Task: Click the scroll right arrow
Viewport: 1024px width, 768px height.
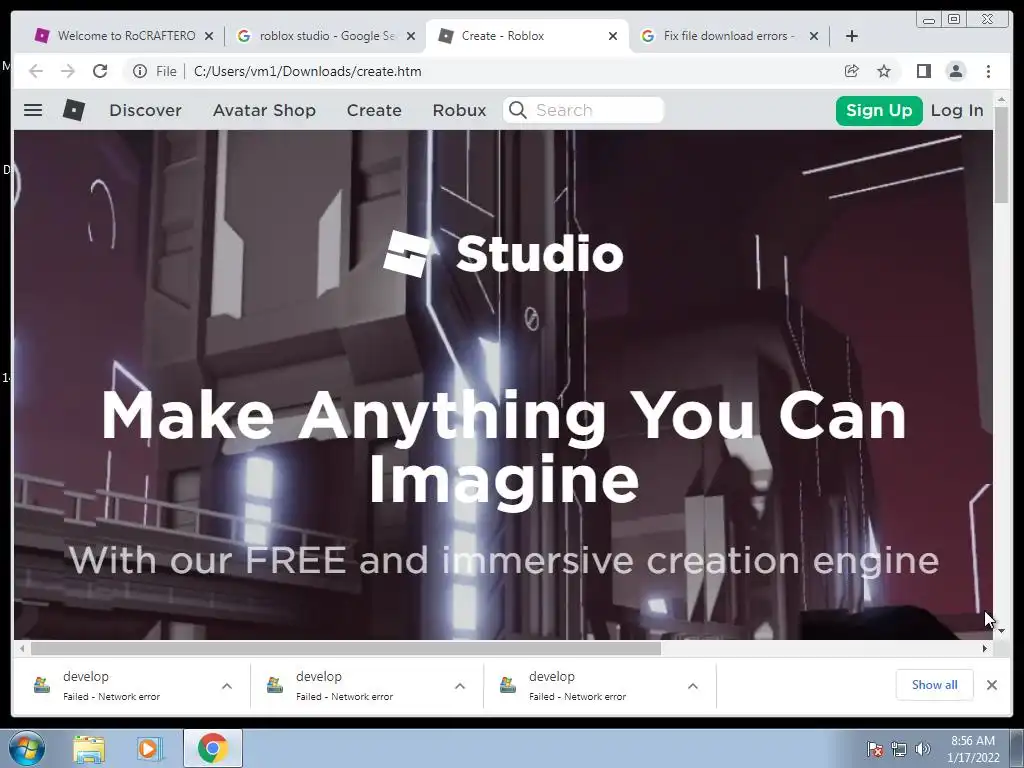Action: click(x=985, y=648)
